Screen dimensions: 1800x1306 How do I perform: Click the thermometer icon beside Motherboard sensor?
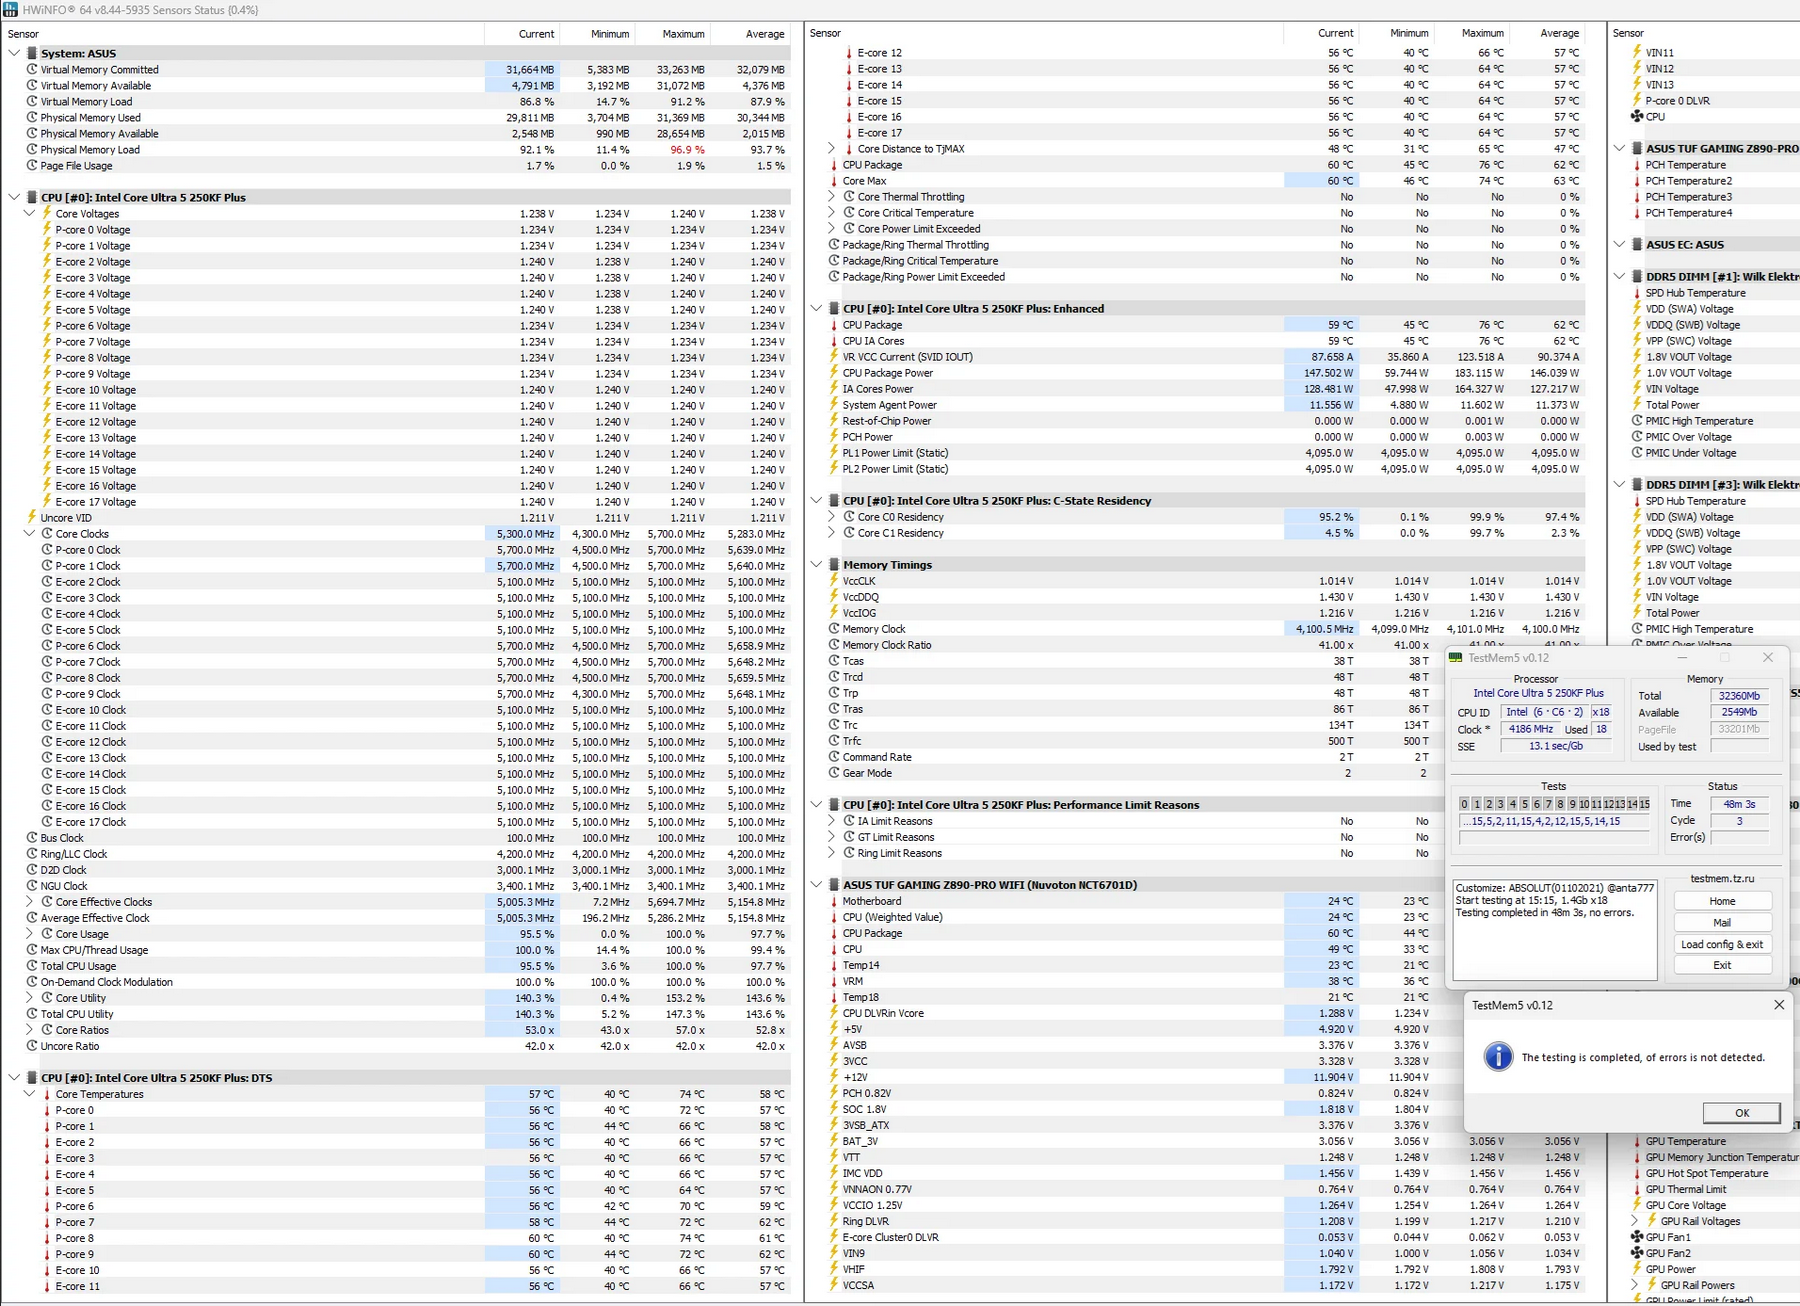point(834,901)
